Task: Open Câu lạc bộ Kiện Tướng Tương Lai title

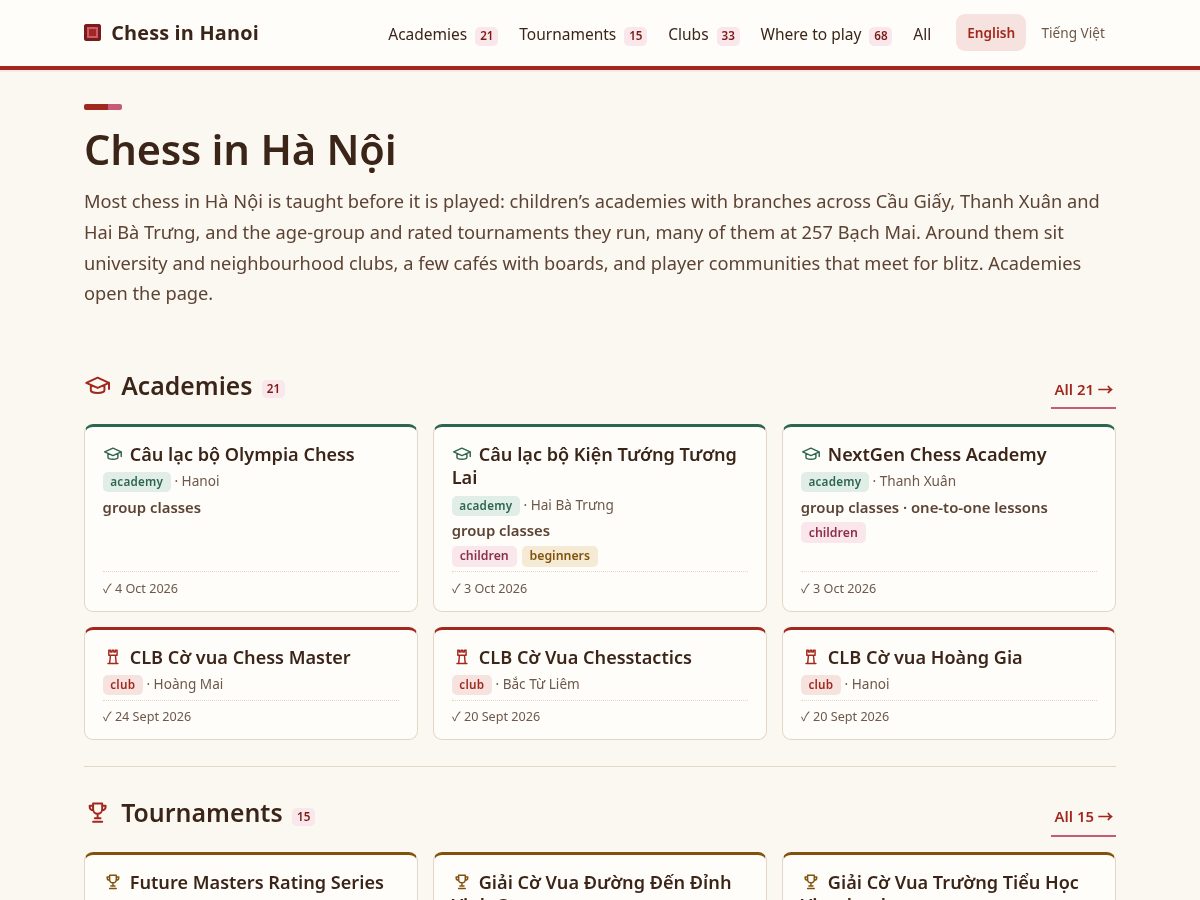Action: point(594,466)
